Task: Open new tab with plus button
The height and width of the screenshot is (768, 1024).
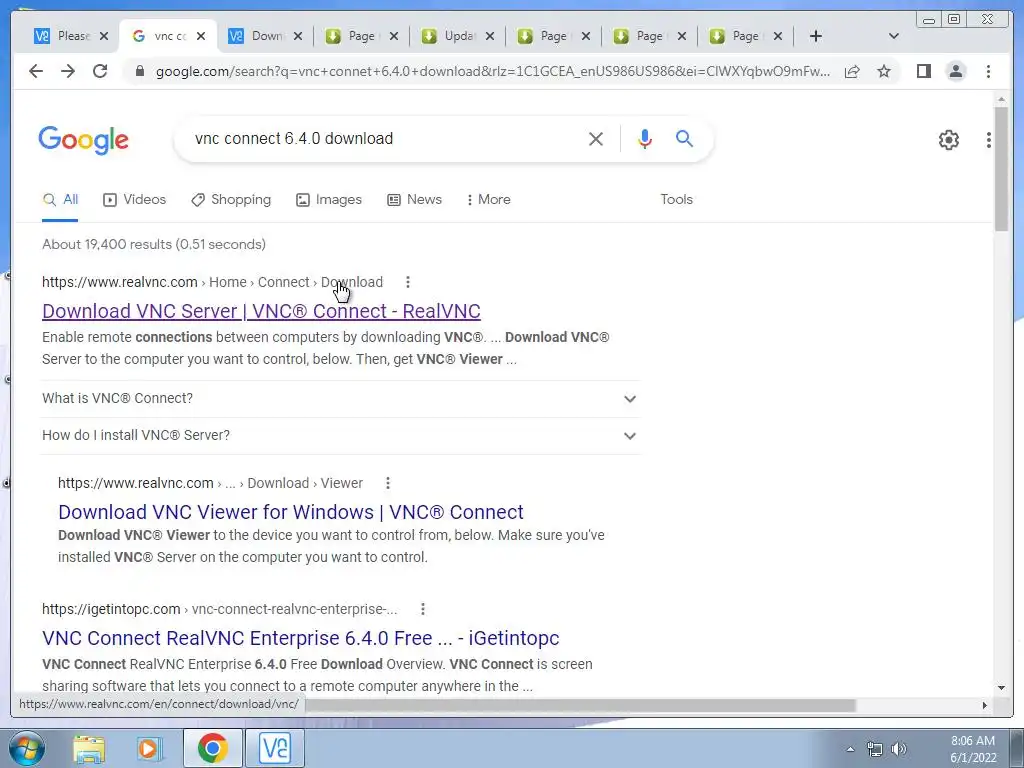Action: coord(816,36)
